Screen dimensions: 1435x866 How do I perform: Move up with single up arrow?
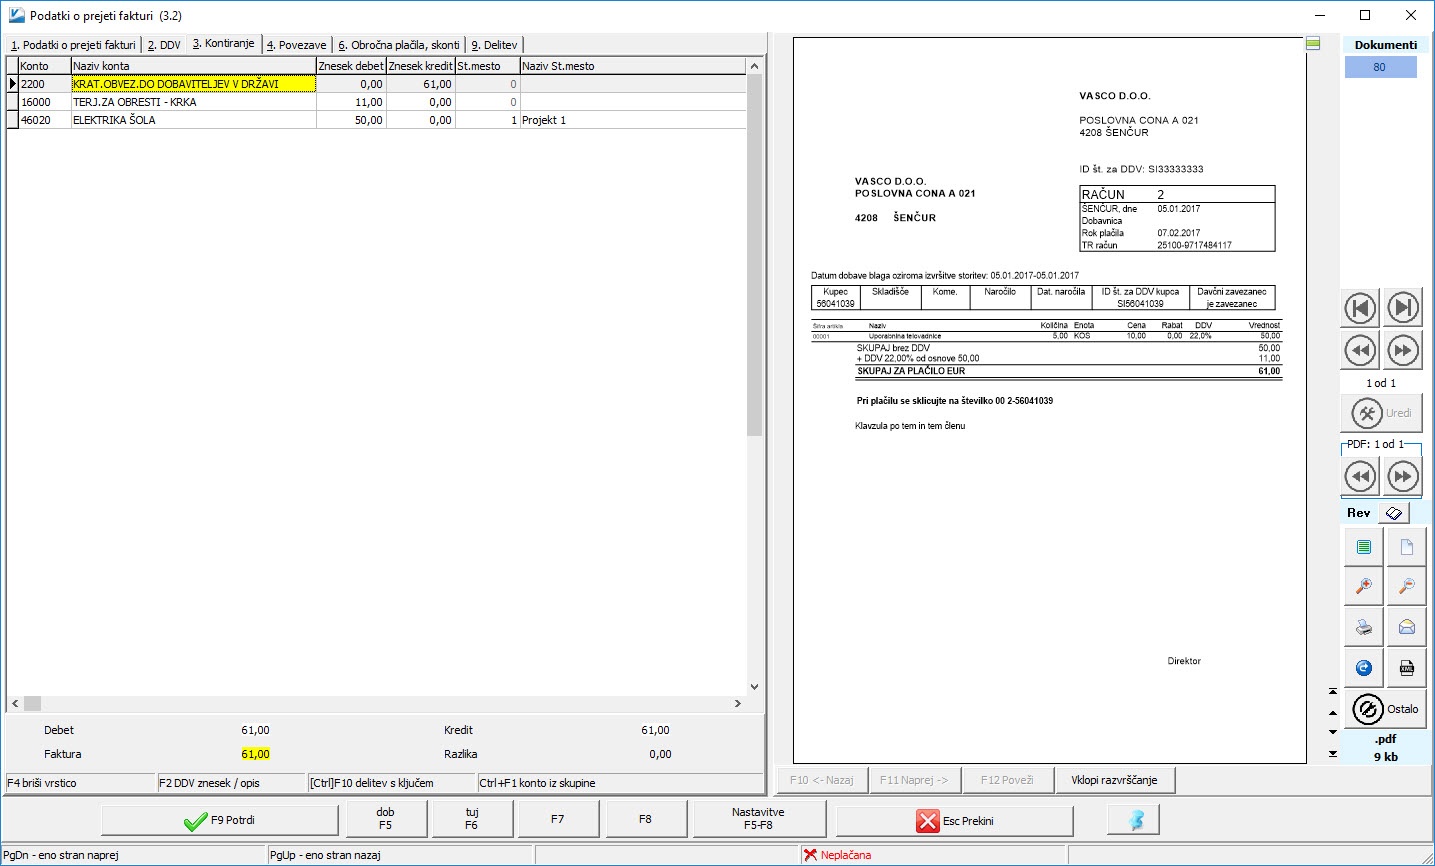[1333, 713]
